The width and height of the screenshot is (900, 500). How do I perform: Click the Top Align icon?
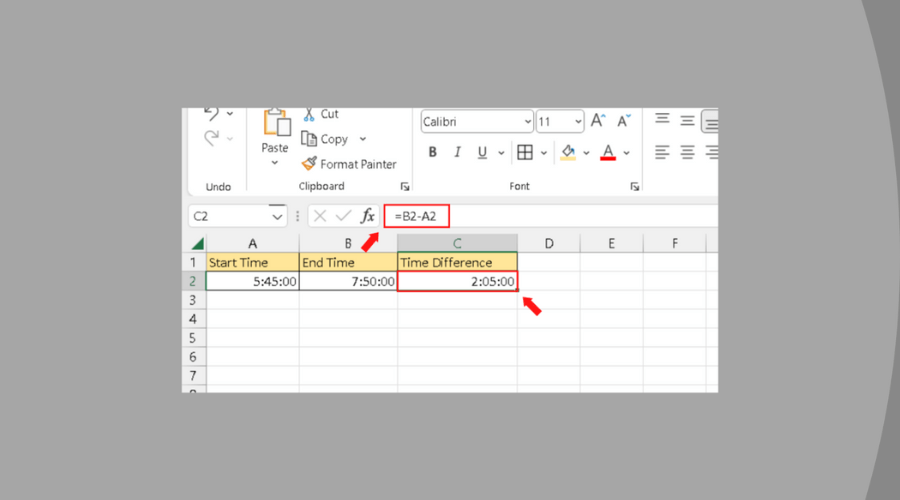click(x=662, y=119)
